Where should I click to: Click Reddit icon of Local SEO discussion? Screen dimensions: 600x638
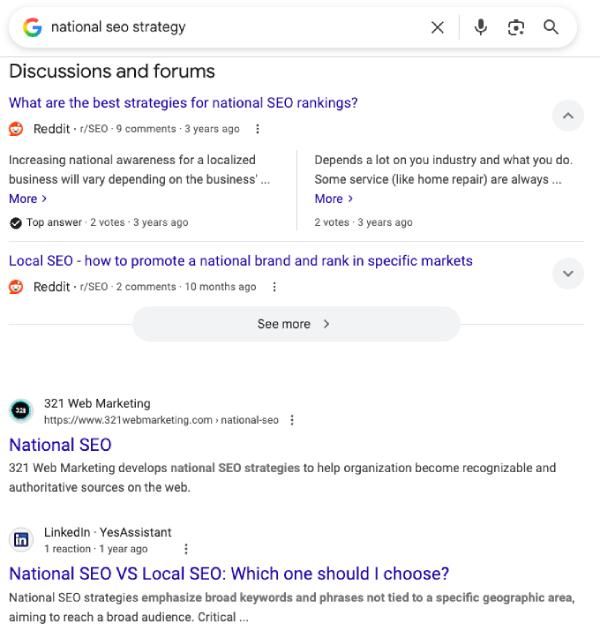click(x=16, y=287)
